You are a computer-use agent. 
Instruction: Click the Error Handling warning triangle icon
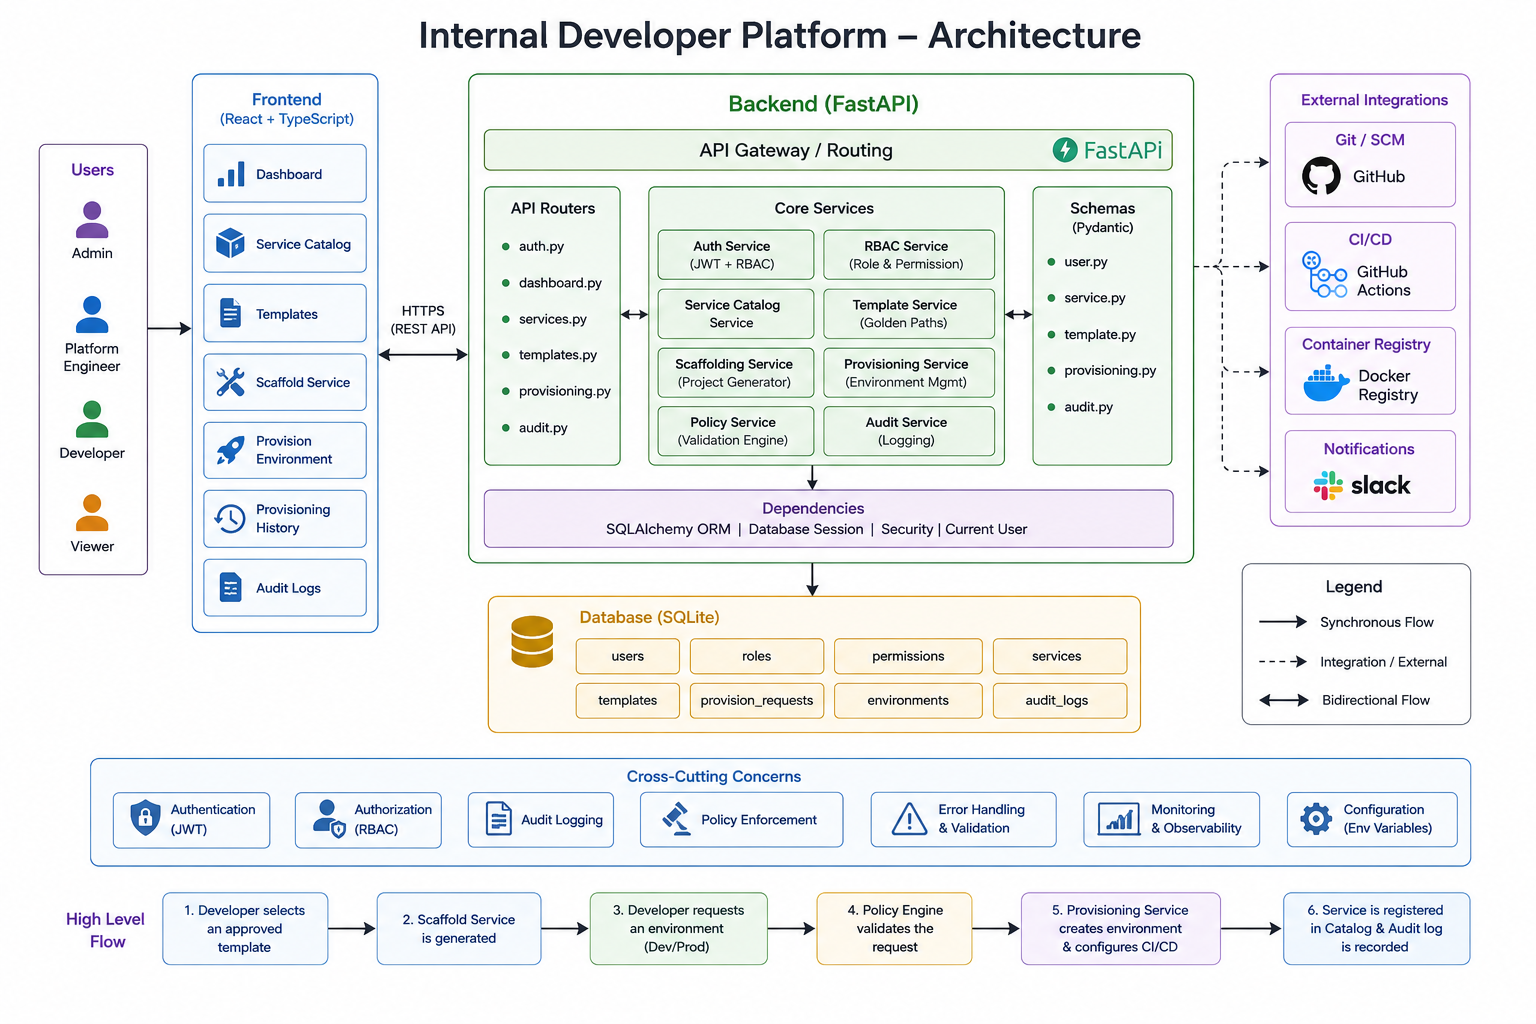909,819
